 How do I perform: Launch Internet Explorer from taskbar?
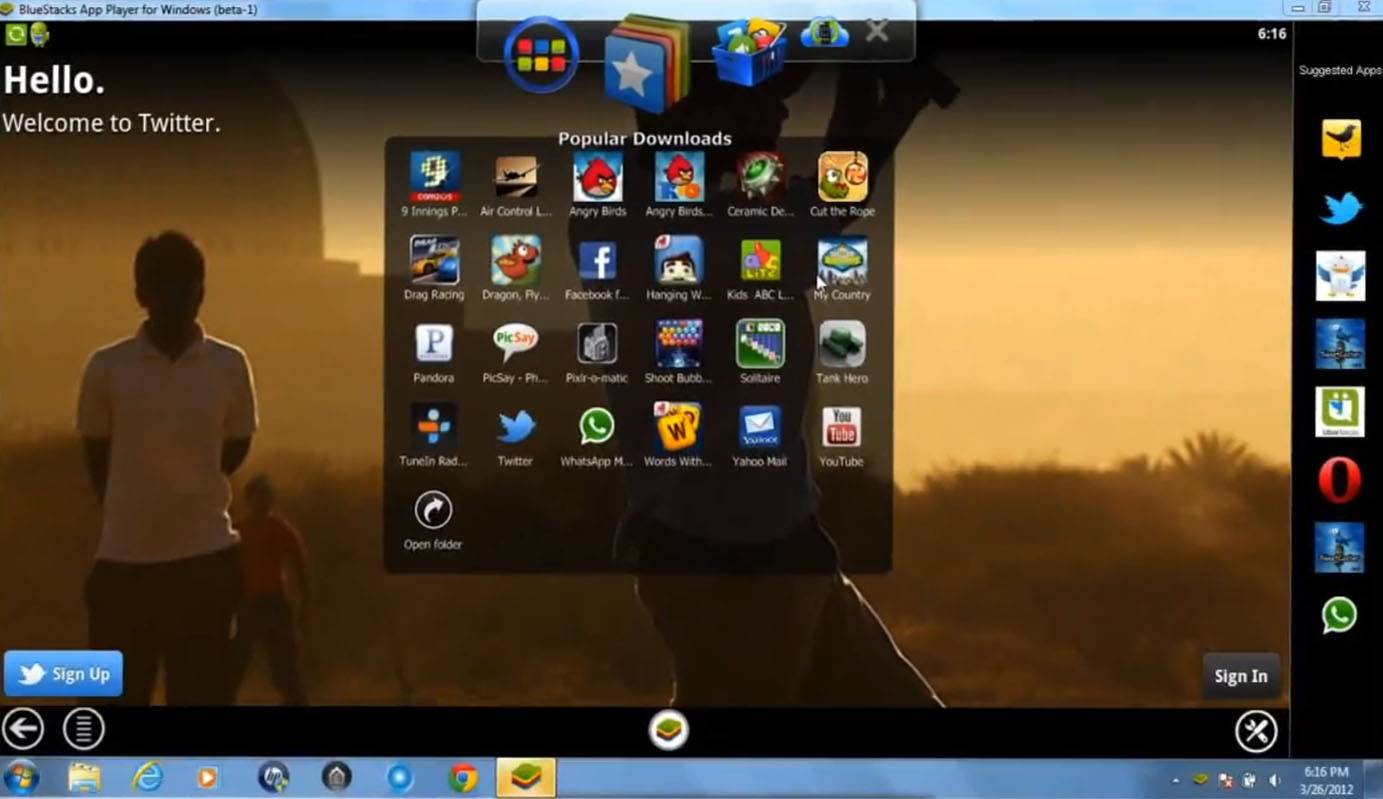point(148,777)
